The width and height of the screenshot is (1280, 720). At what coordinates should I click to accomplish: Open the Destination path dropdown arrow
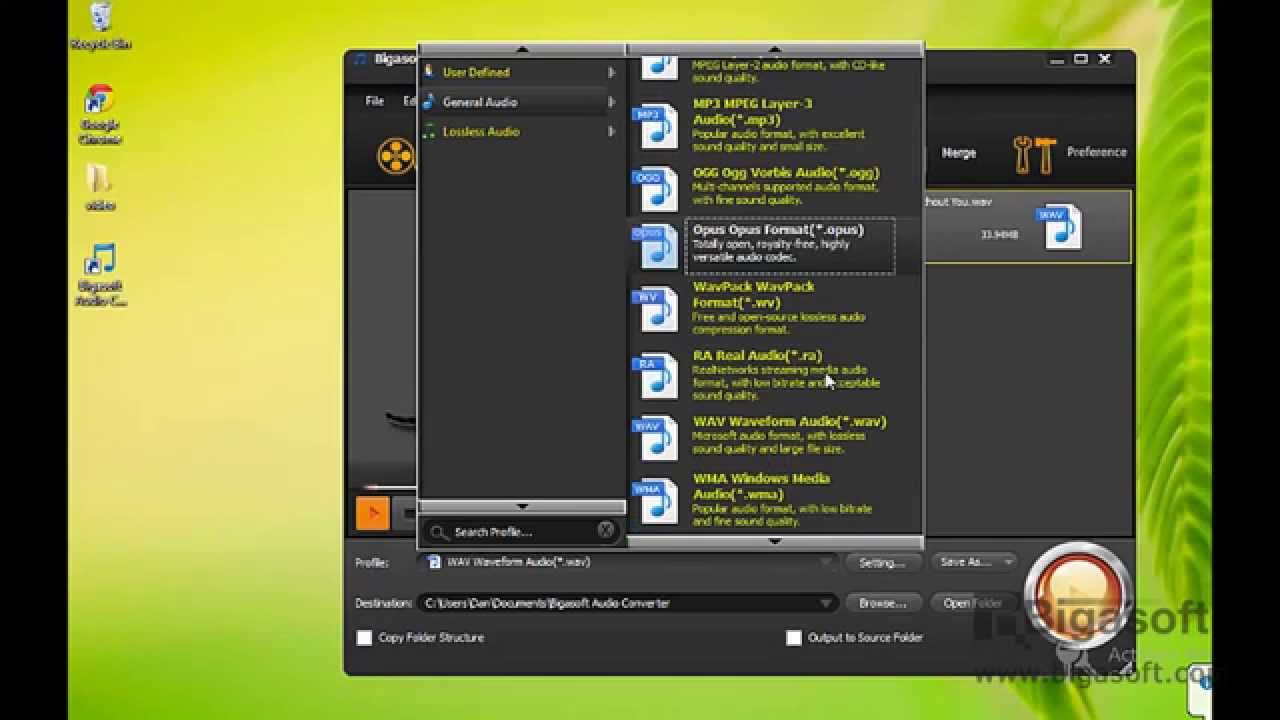tap(826, 603)
